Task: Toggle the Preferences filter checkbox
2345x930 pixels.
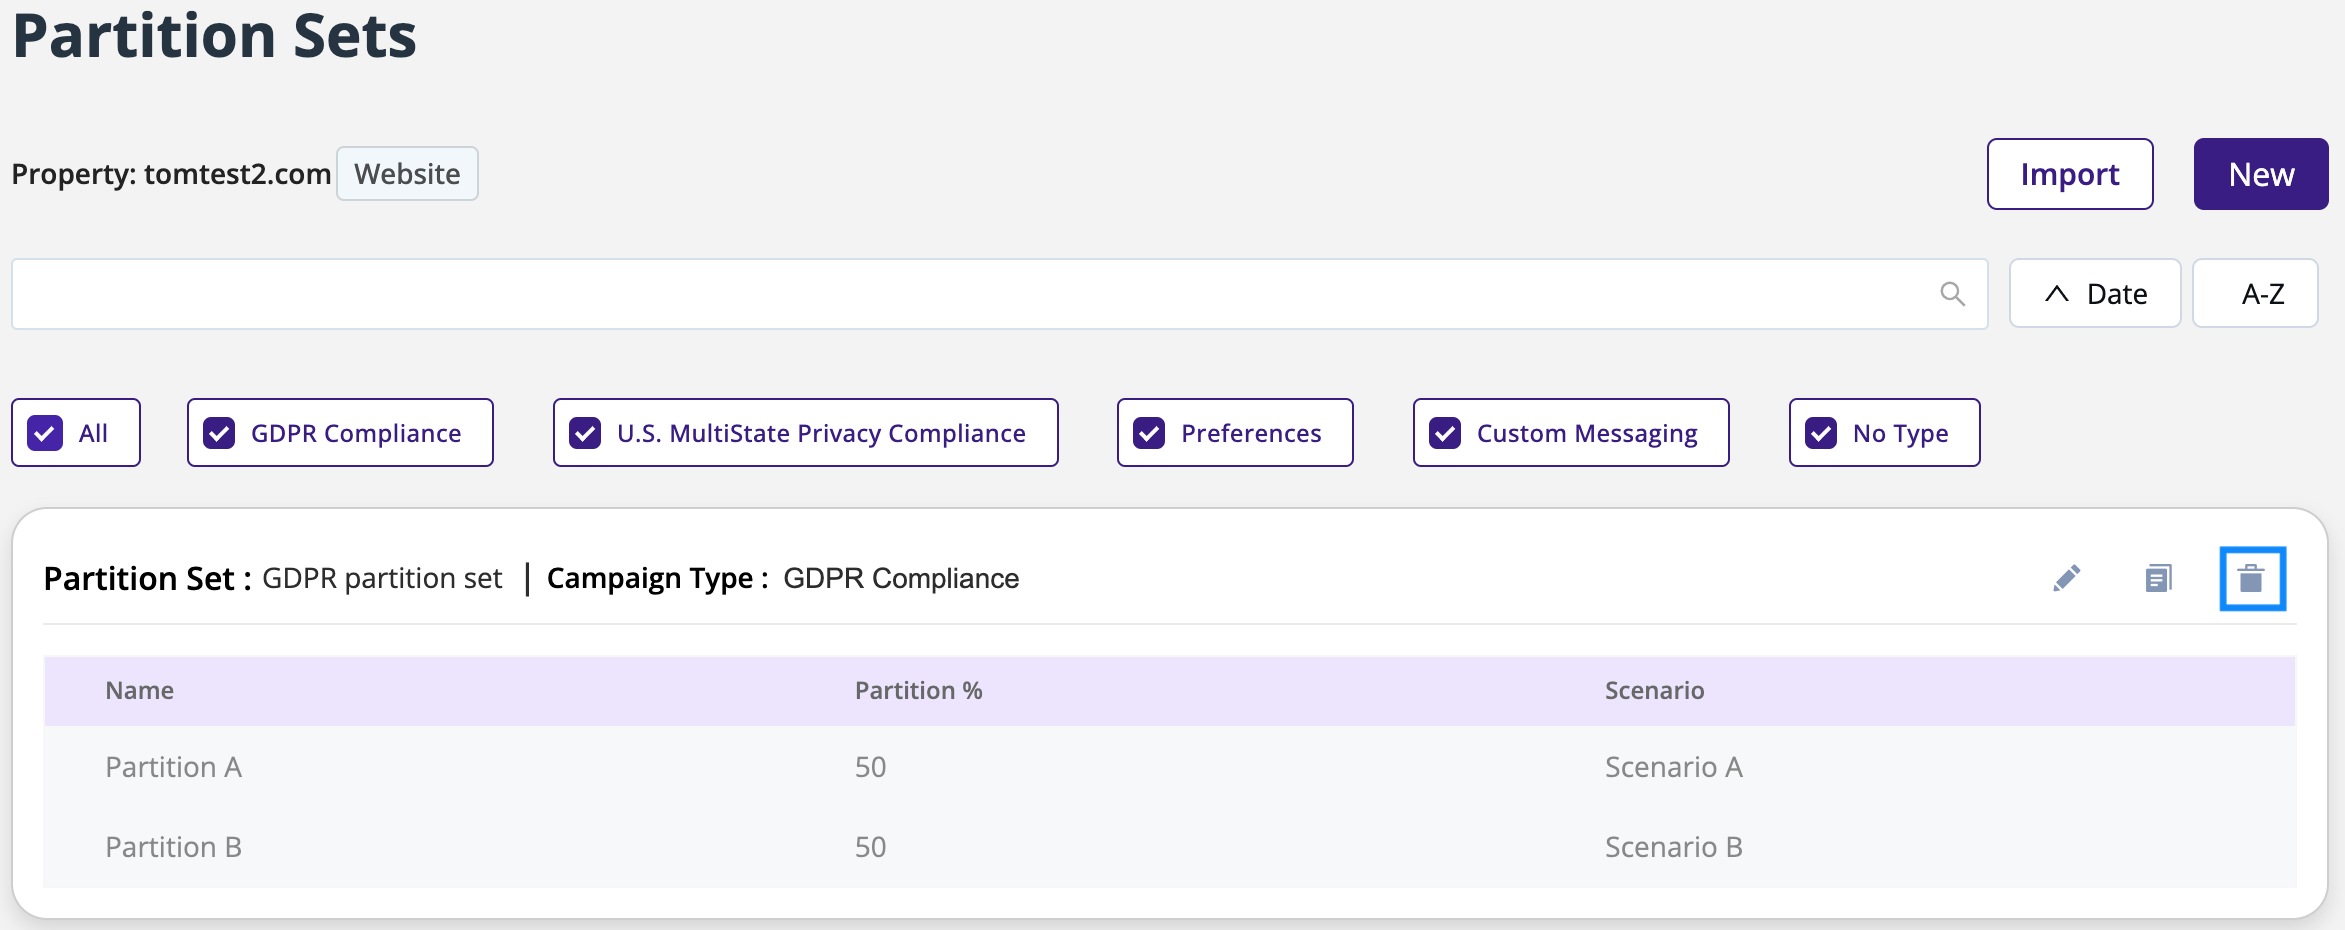Action: [1149, 433]
